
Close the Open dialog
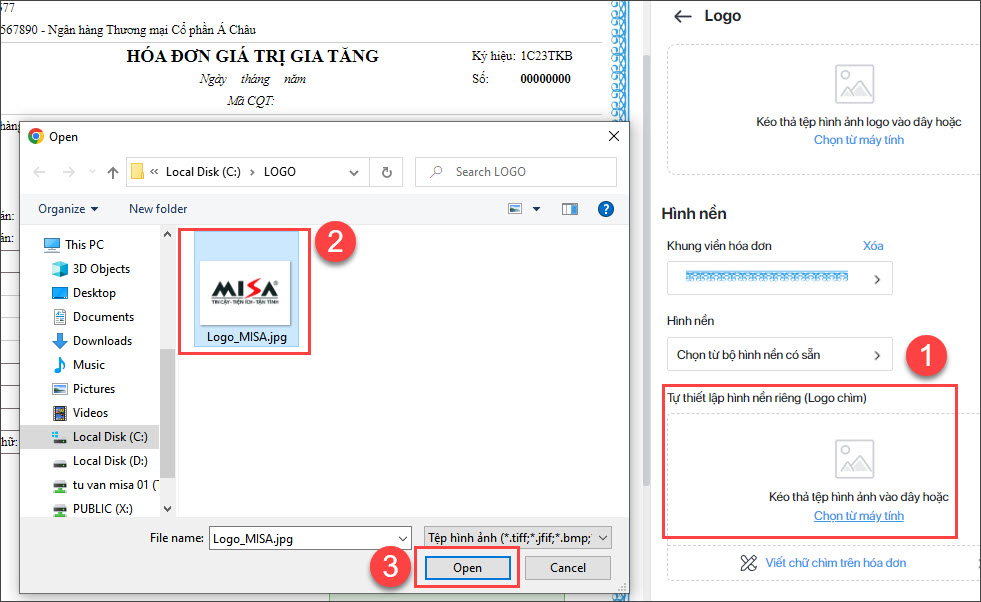[x=614, y=136]
